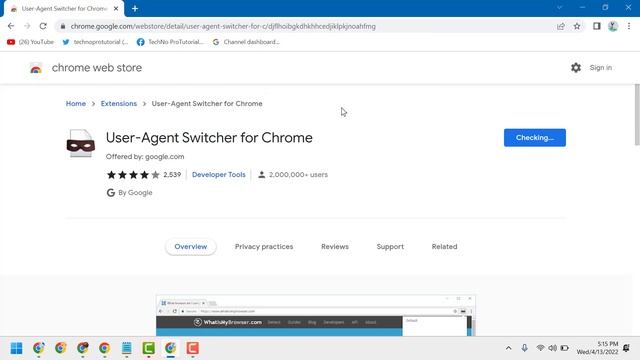Open the YouTube bookmark
Screen dimensions: 640x360
(x=30, y=42)
